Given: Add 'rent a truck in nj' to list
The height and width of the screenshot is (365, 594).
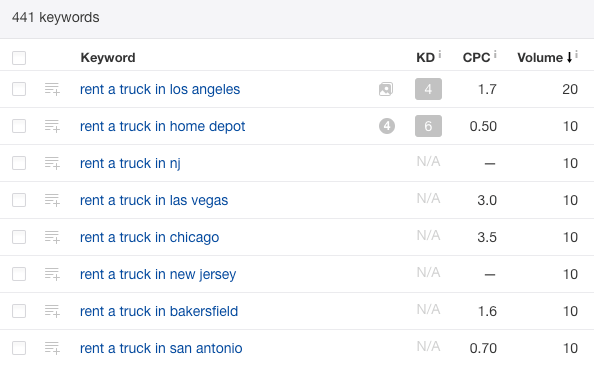Looking at the screenshot, I should point(52,163).
